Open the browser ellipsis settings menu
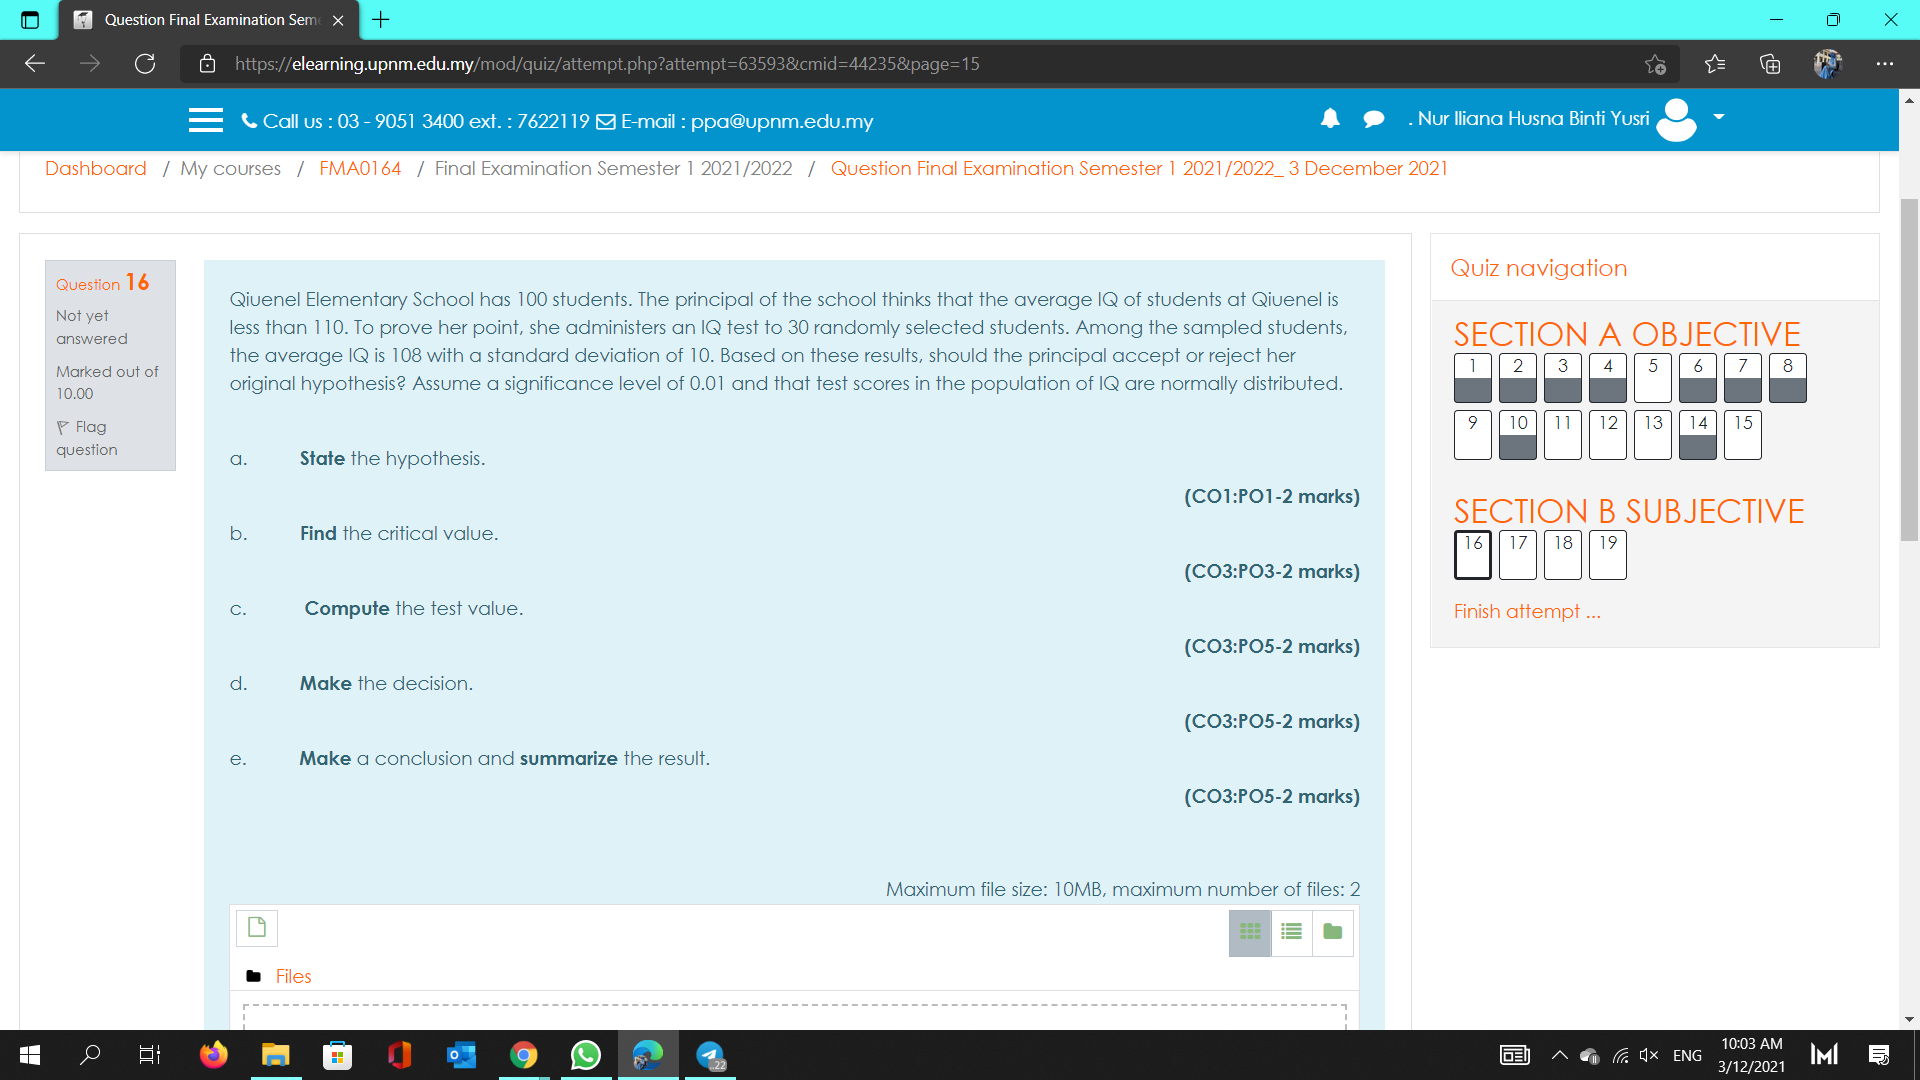Image resolution: width=1920 pixels, height=1080 pixels. (1884, 63)
